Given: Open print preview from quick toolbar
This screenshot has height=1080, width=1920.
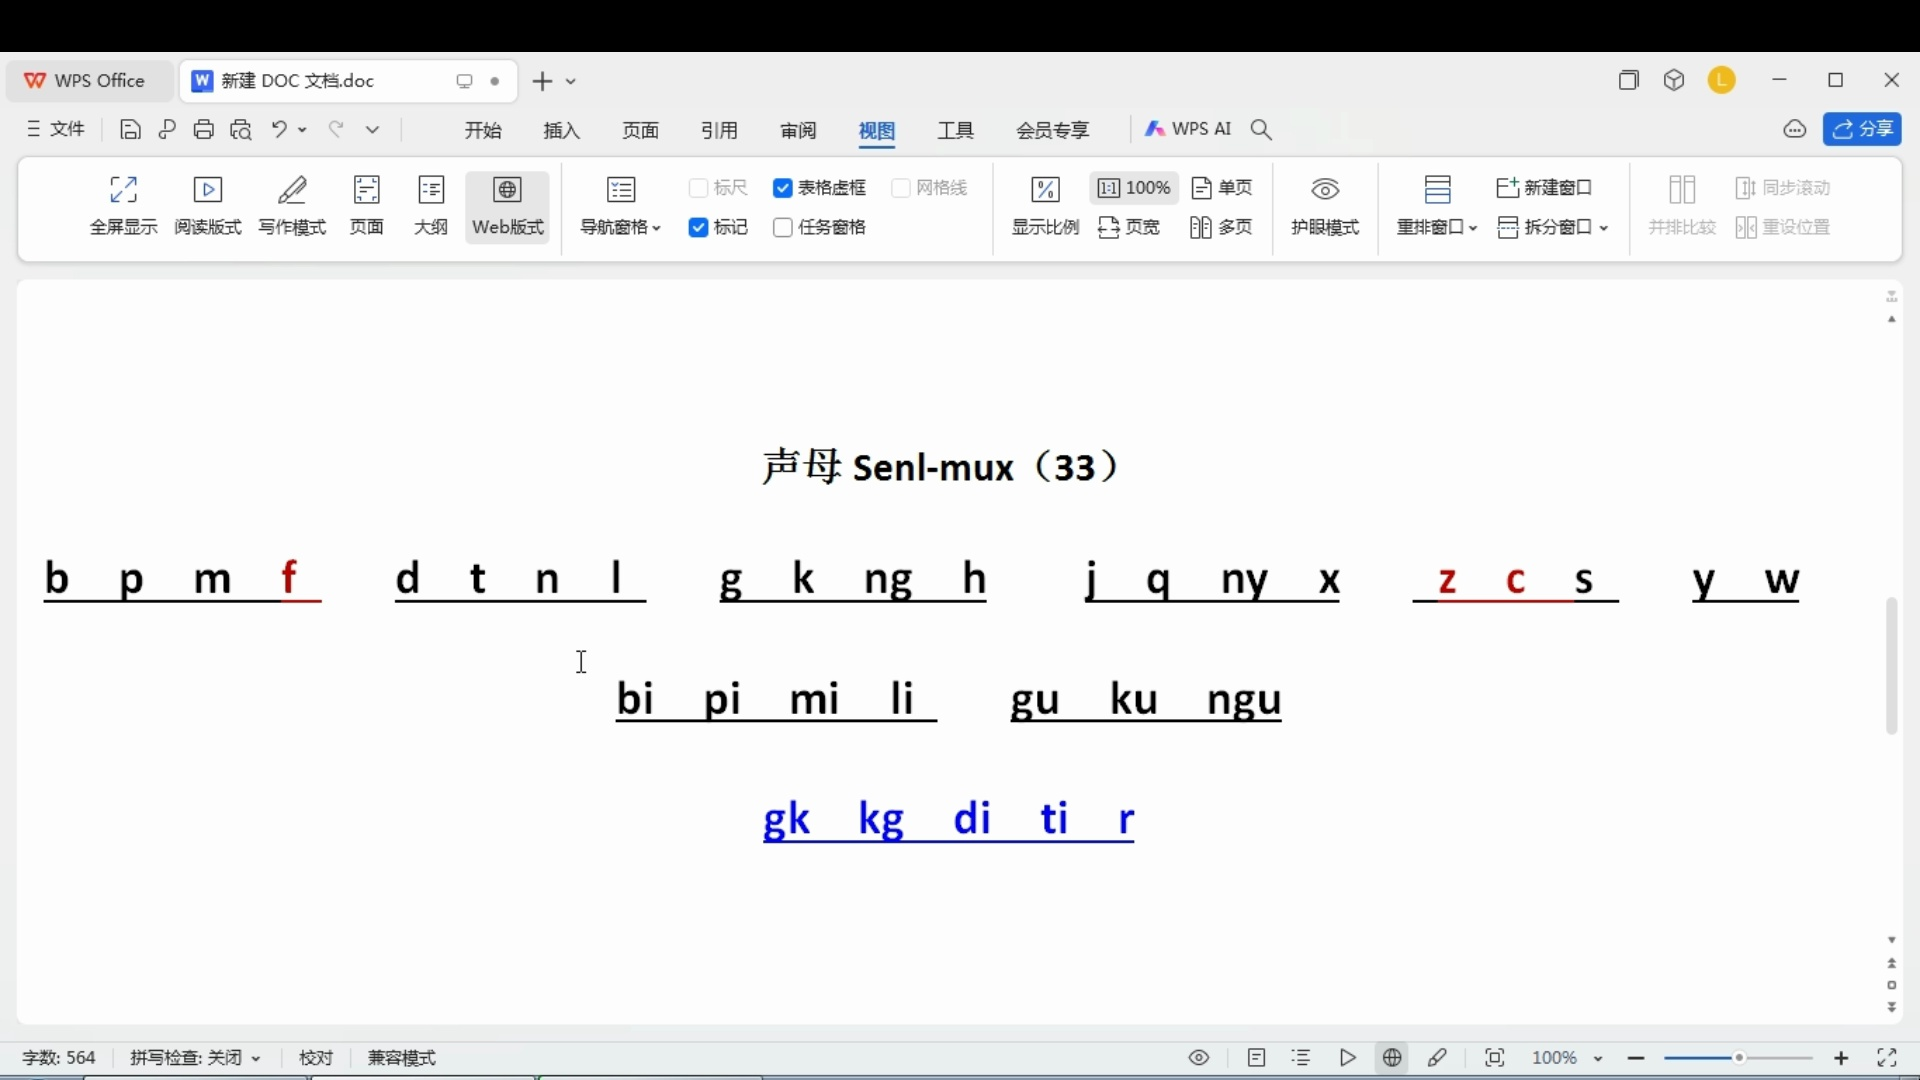Looking at the screenshot, I should (241, 130).
